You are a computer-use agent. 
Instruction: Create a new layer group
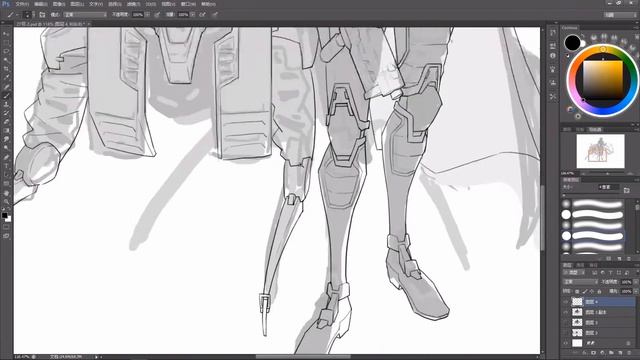point(611,352)
